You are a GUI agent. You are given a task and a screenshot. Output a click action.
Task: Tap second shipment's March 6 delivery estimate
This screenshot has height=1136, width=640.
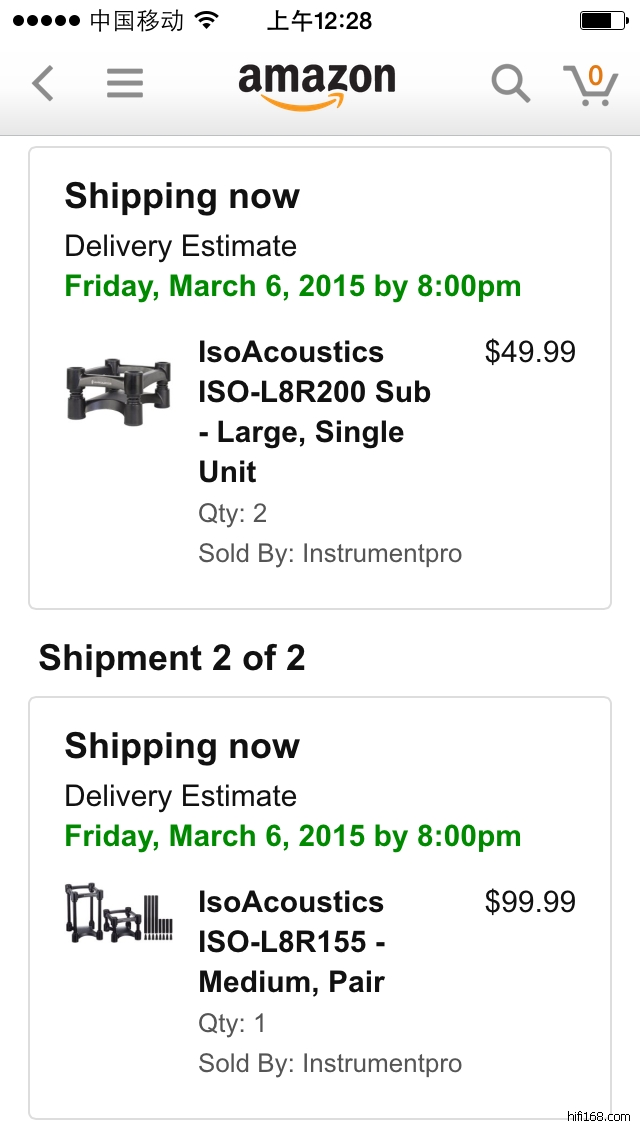point(293,837)
